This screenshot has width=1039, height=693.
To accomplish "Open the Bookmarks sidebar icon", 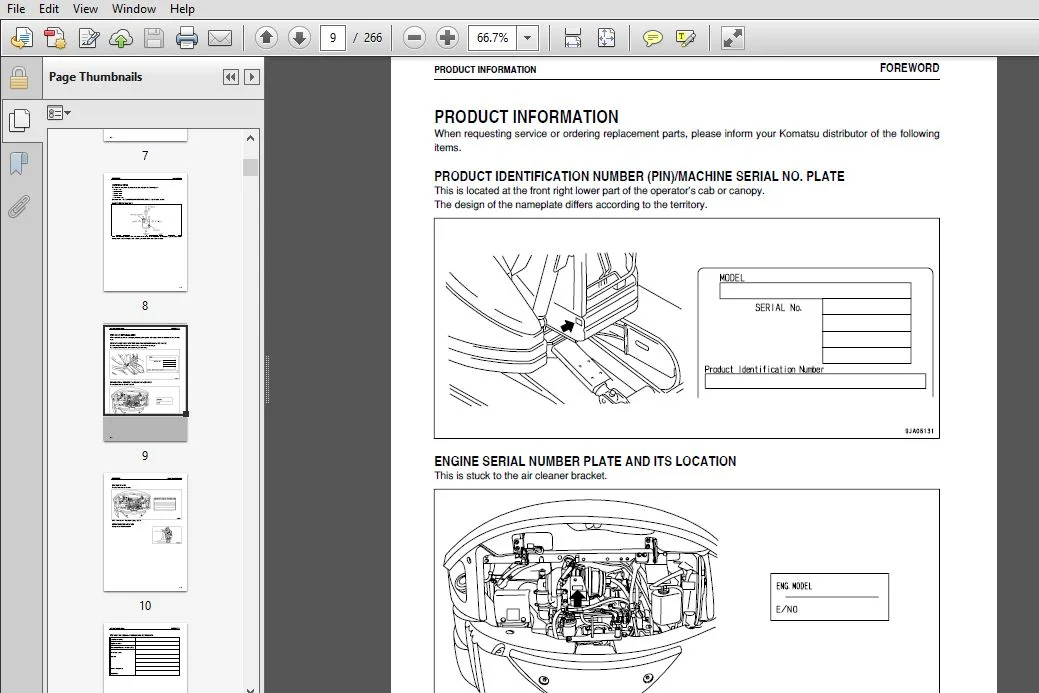I will [19, 163].
